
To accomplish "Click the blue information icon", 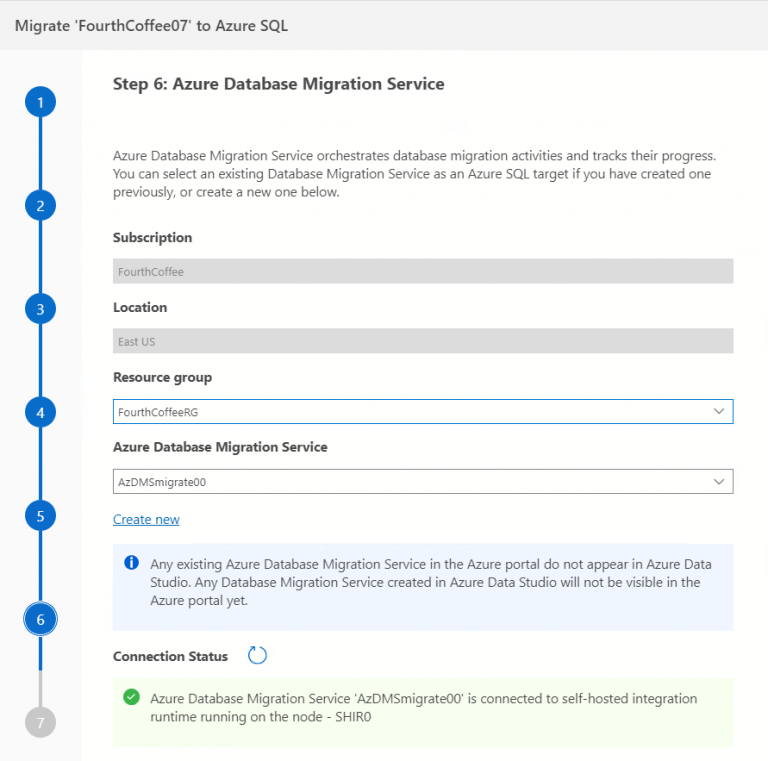I will pos(131,563).
